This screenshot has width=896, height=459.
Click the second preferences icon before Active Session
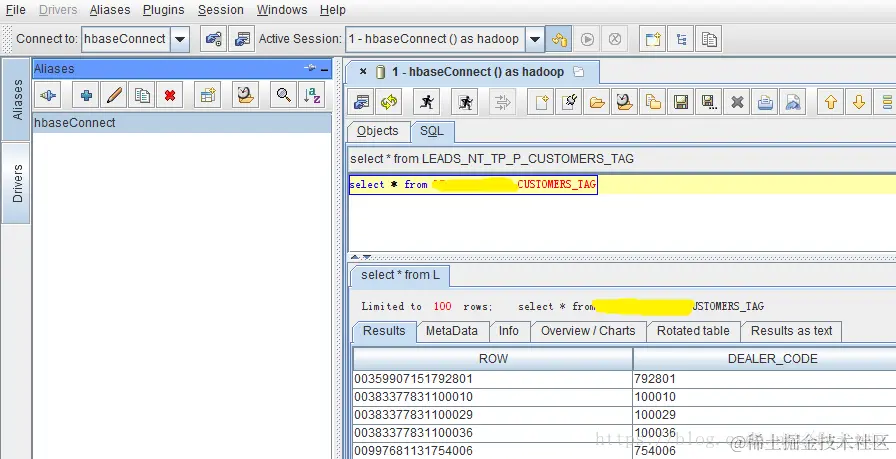(242, 39)
